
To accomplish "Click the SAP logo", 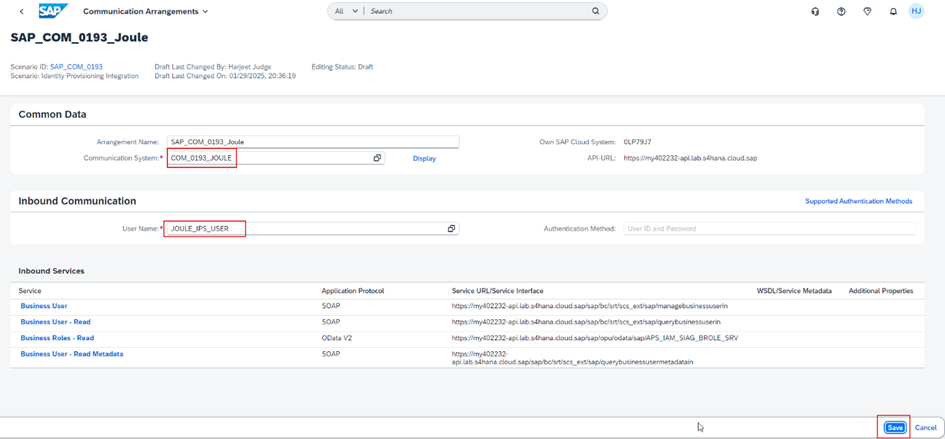I will tap(52, 11).
